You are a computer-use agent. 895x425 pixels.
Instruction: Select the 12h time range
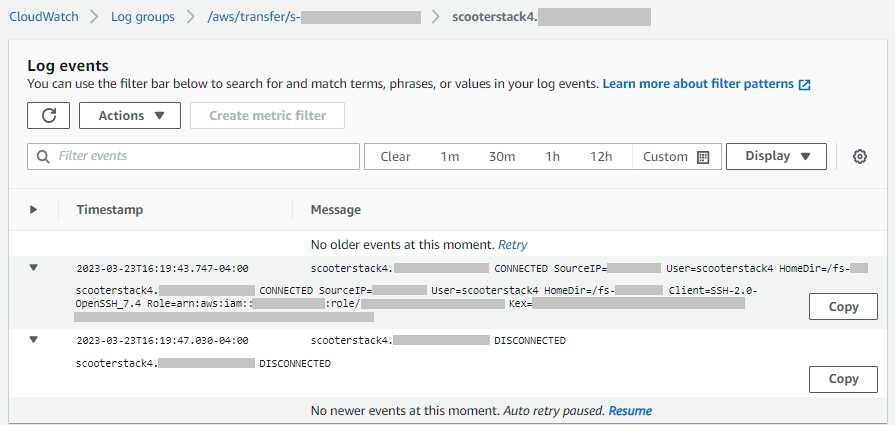[x=601, y=157]
